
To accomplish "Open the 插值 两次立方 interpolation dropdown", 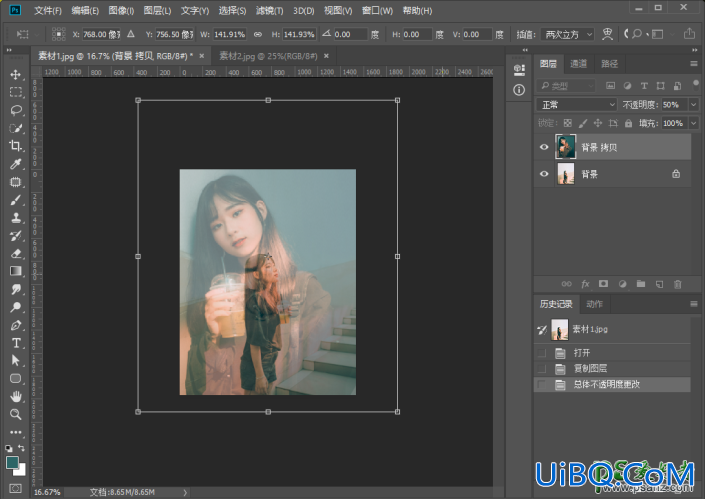I will (567, 34).
